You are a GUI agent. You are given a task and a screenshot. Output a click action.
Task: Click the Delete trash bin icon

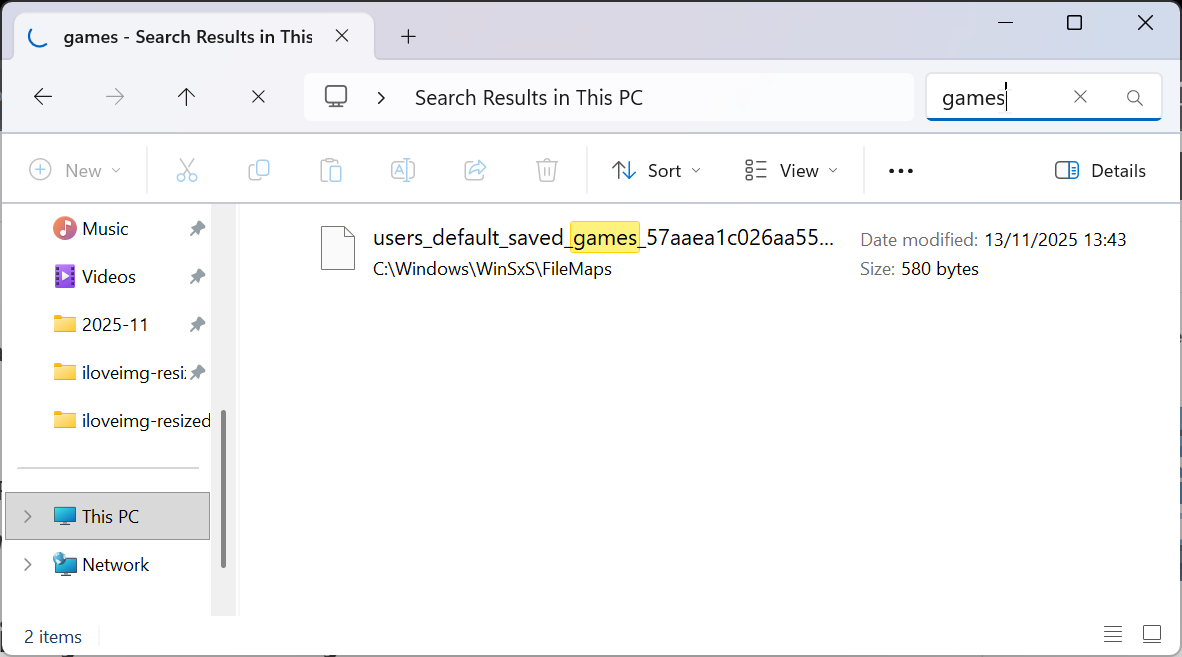(x=547, y=170)
